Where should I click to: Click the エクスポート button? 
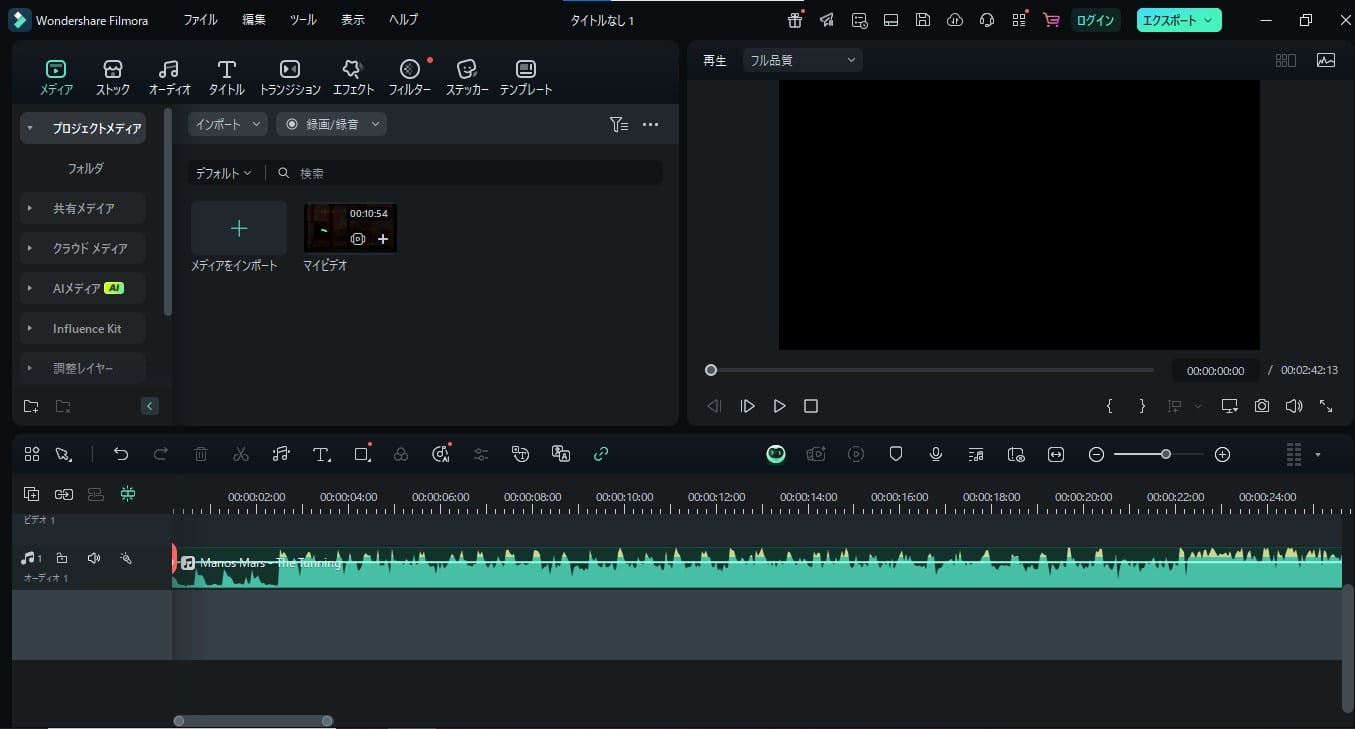click(x=1179, y=20)
